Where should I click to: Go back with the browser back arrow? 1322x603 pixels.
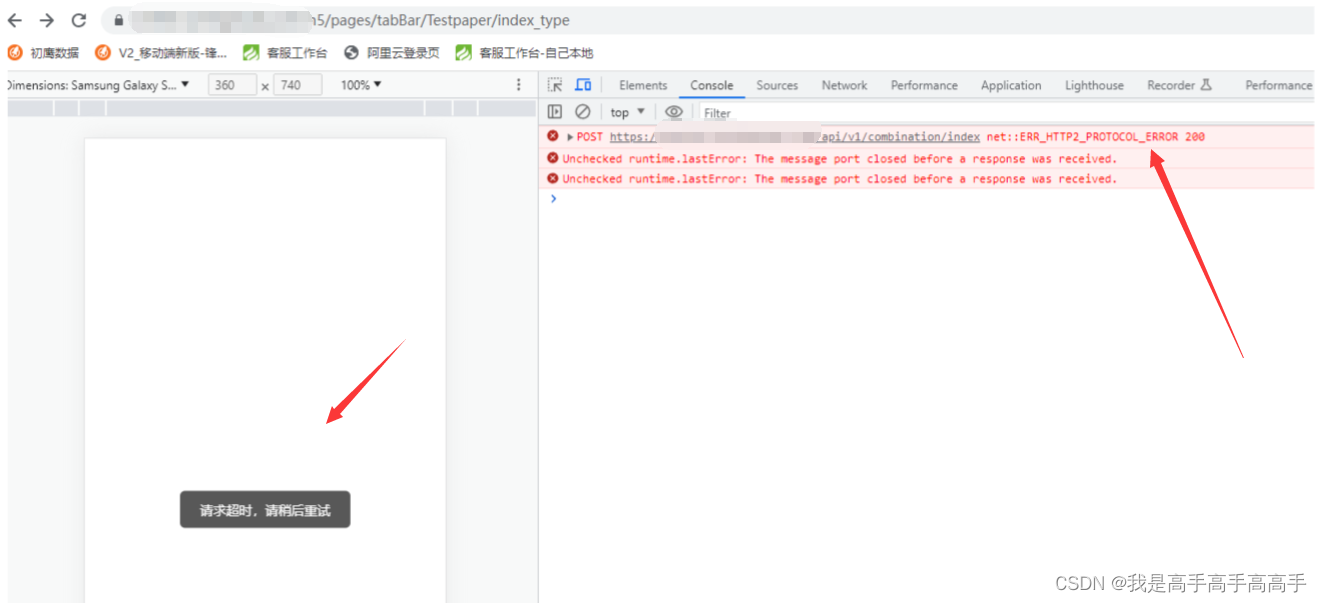(15, 20)
